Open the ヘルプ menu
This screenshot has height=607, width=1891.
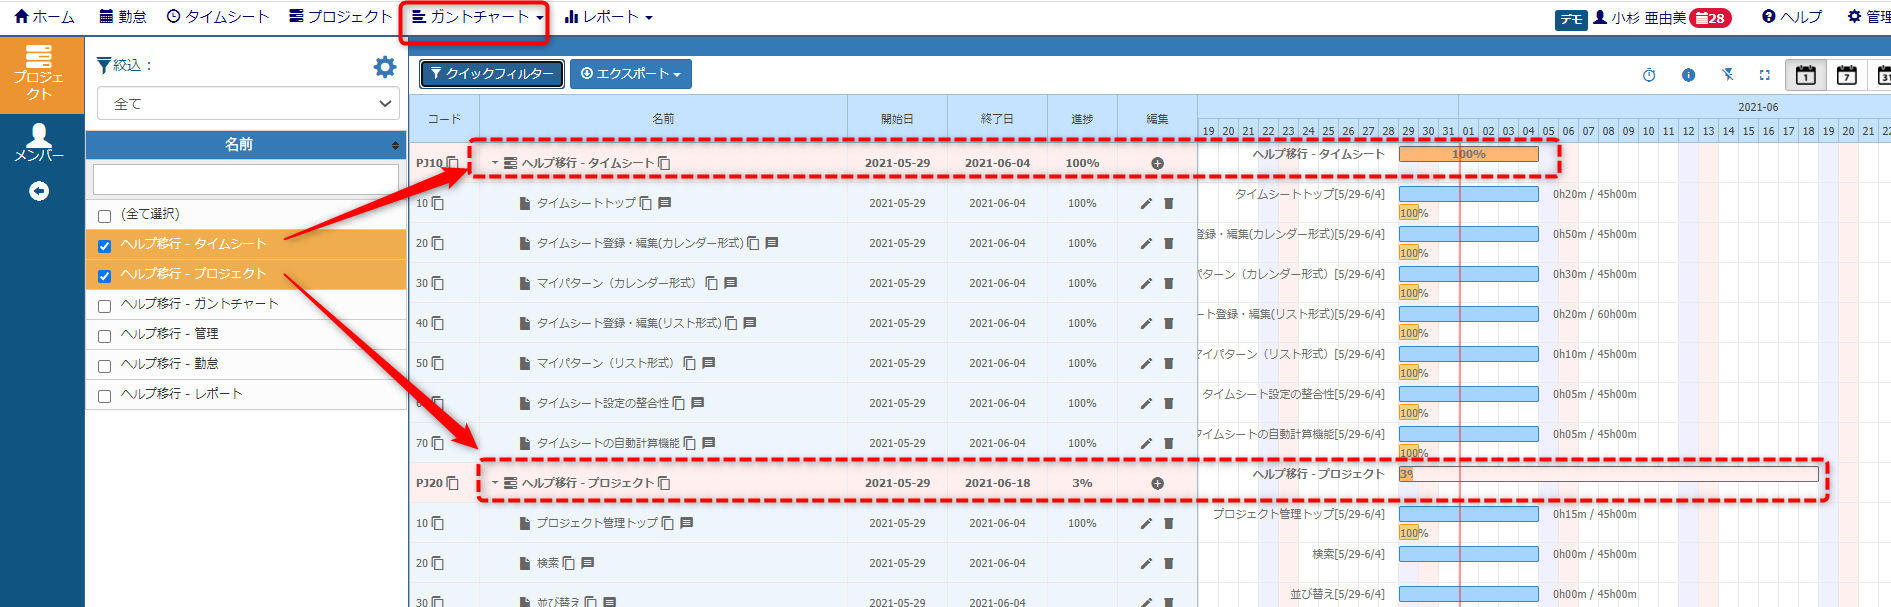[1792, 17]
